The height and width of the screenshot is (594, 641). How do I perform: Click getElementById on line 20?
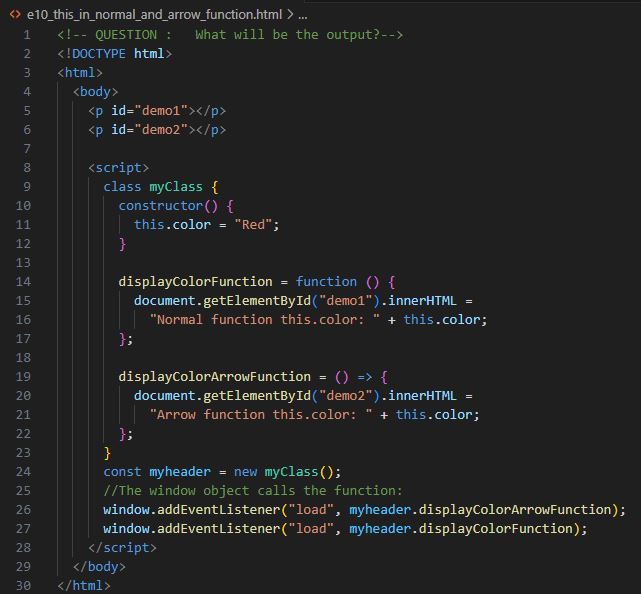tap(257, 396)
